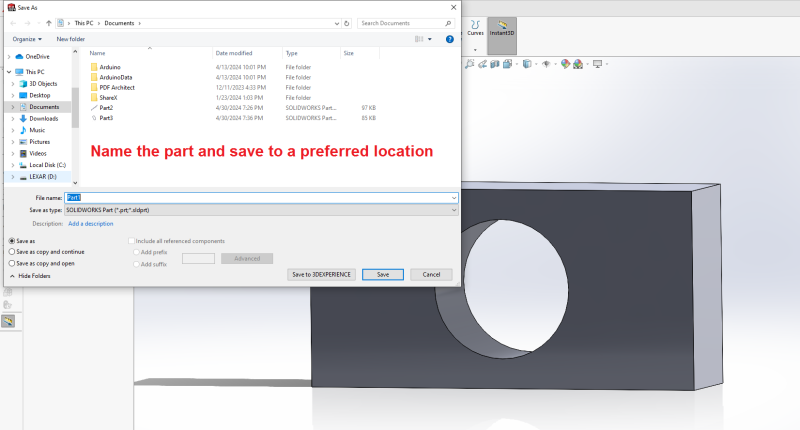
Task: Click the change view layout icon
Action: [419, 39]
